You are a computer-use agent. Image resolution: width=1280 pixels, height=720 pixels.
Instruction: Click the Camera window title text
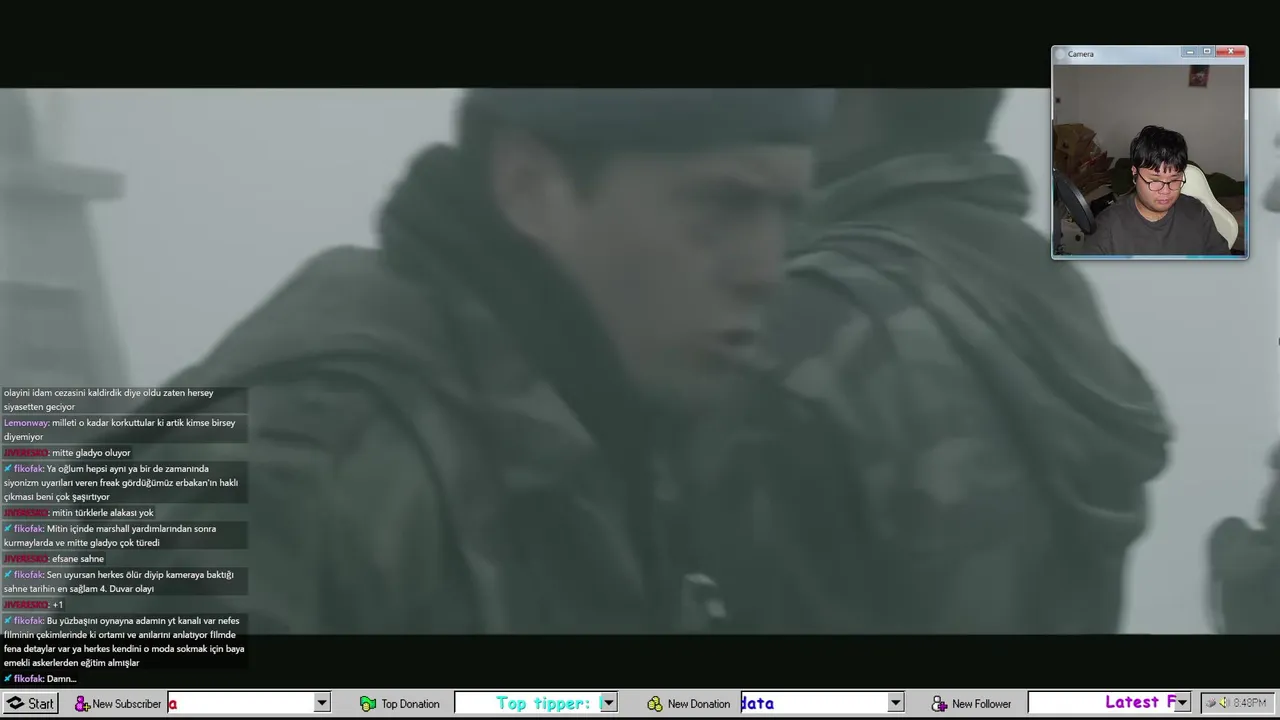1081,54
